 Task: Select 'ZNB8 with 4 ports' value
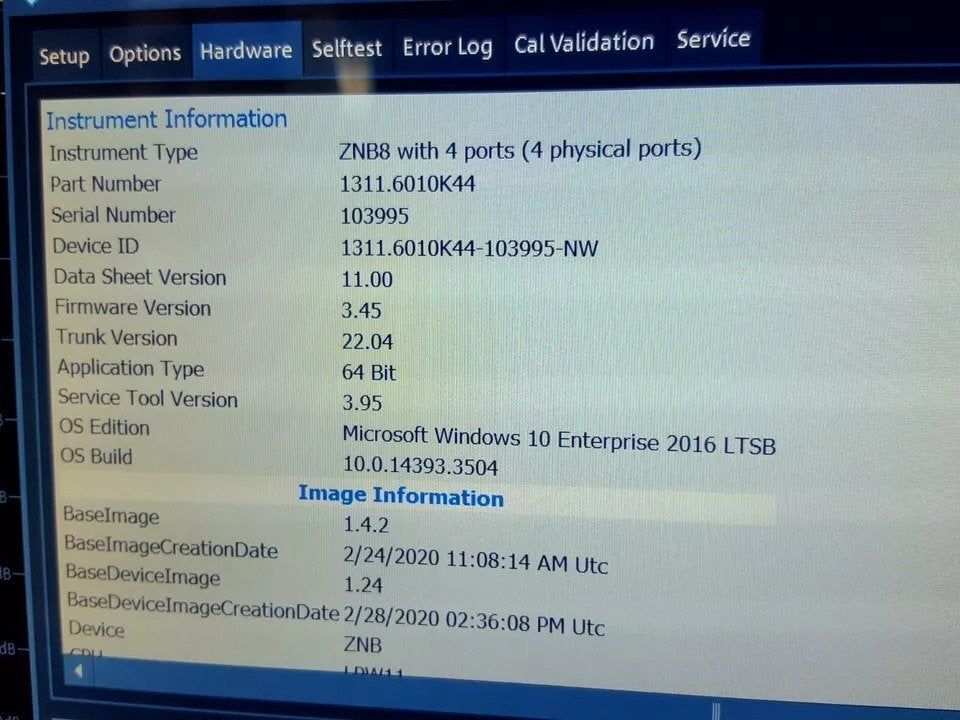pyautogui.click(x=520, y=149)
